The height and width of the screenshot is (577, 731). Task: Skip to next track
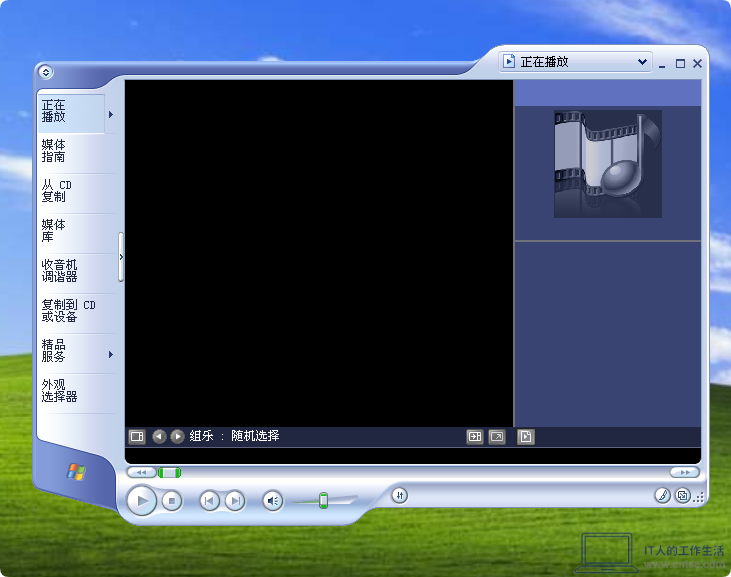tap(235, 501)
